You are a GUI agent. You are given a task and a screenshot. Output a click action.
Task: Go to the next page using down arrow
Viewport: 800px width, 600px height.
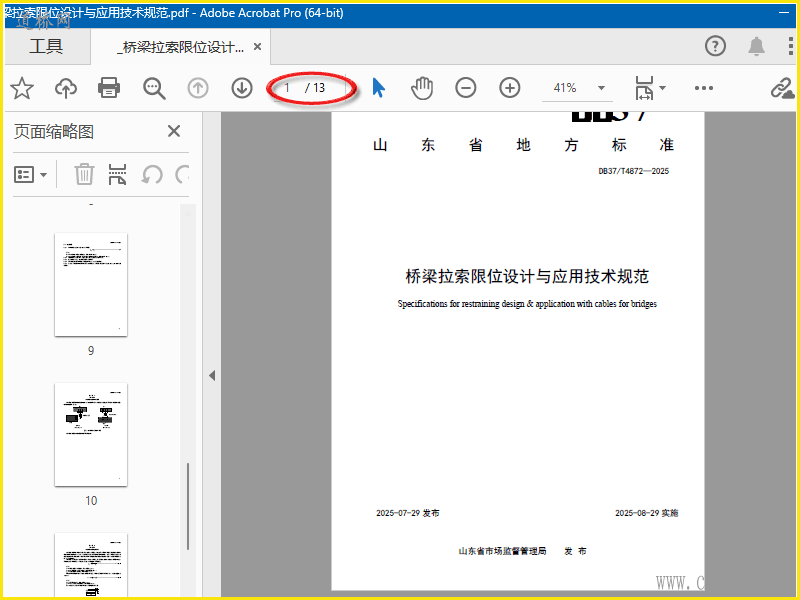click(x=242, y=88)
